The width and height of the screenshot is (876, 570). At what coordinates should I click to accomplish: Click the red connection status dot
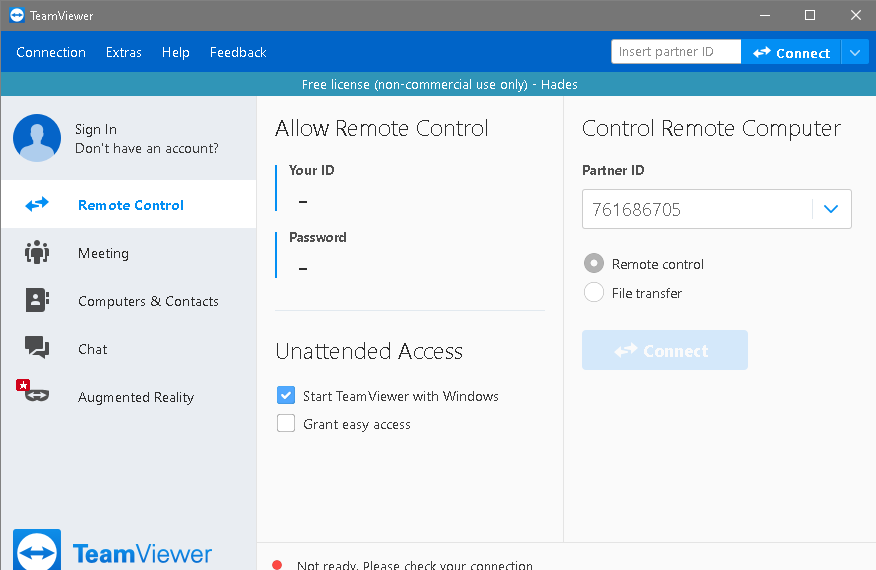277,564
